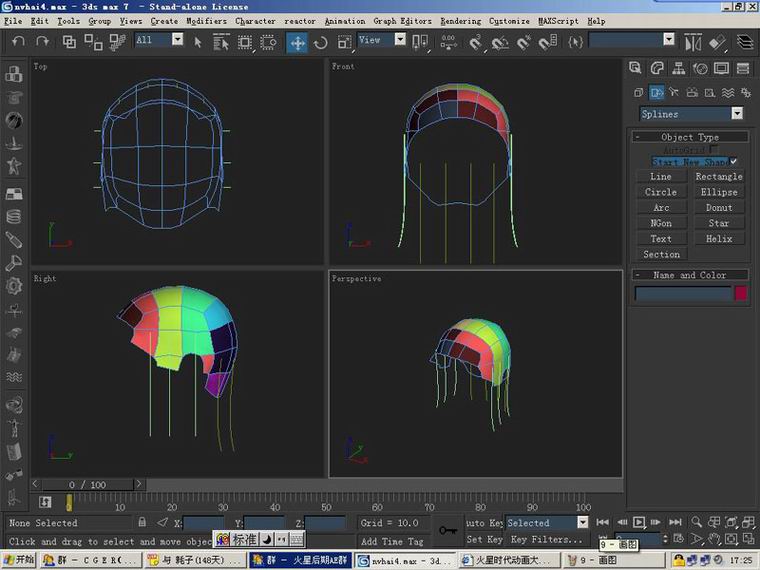Toggle Auto Key animation mode
This screenshot has height=570, width=760.
click(x=484, y=522)
